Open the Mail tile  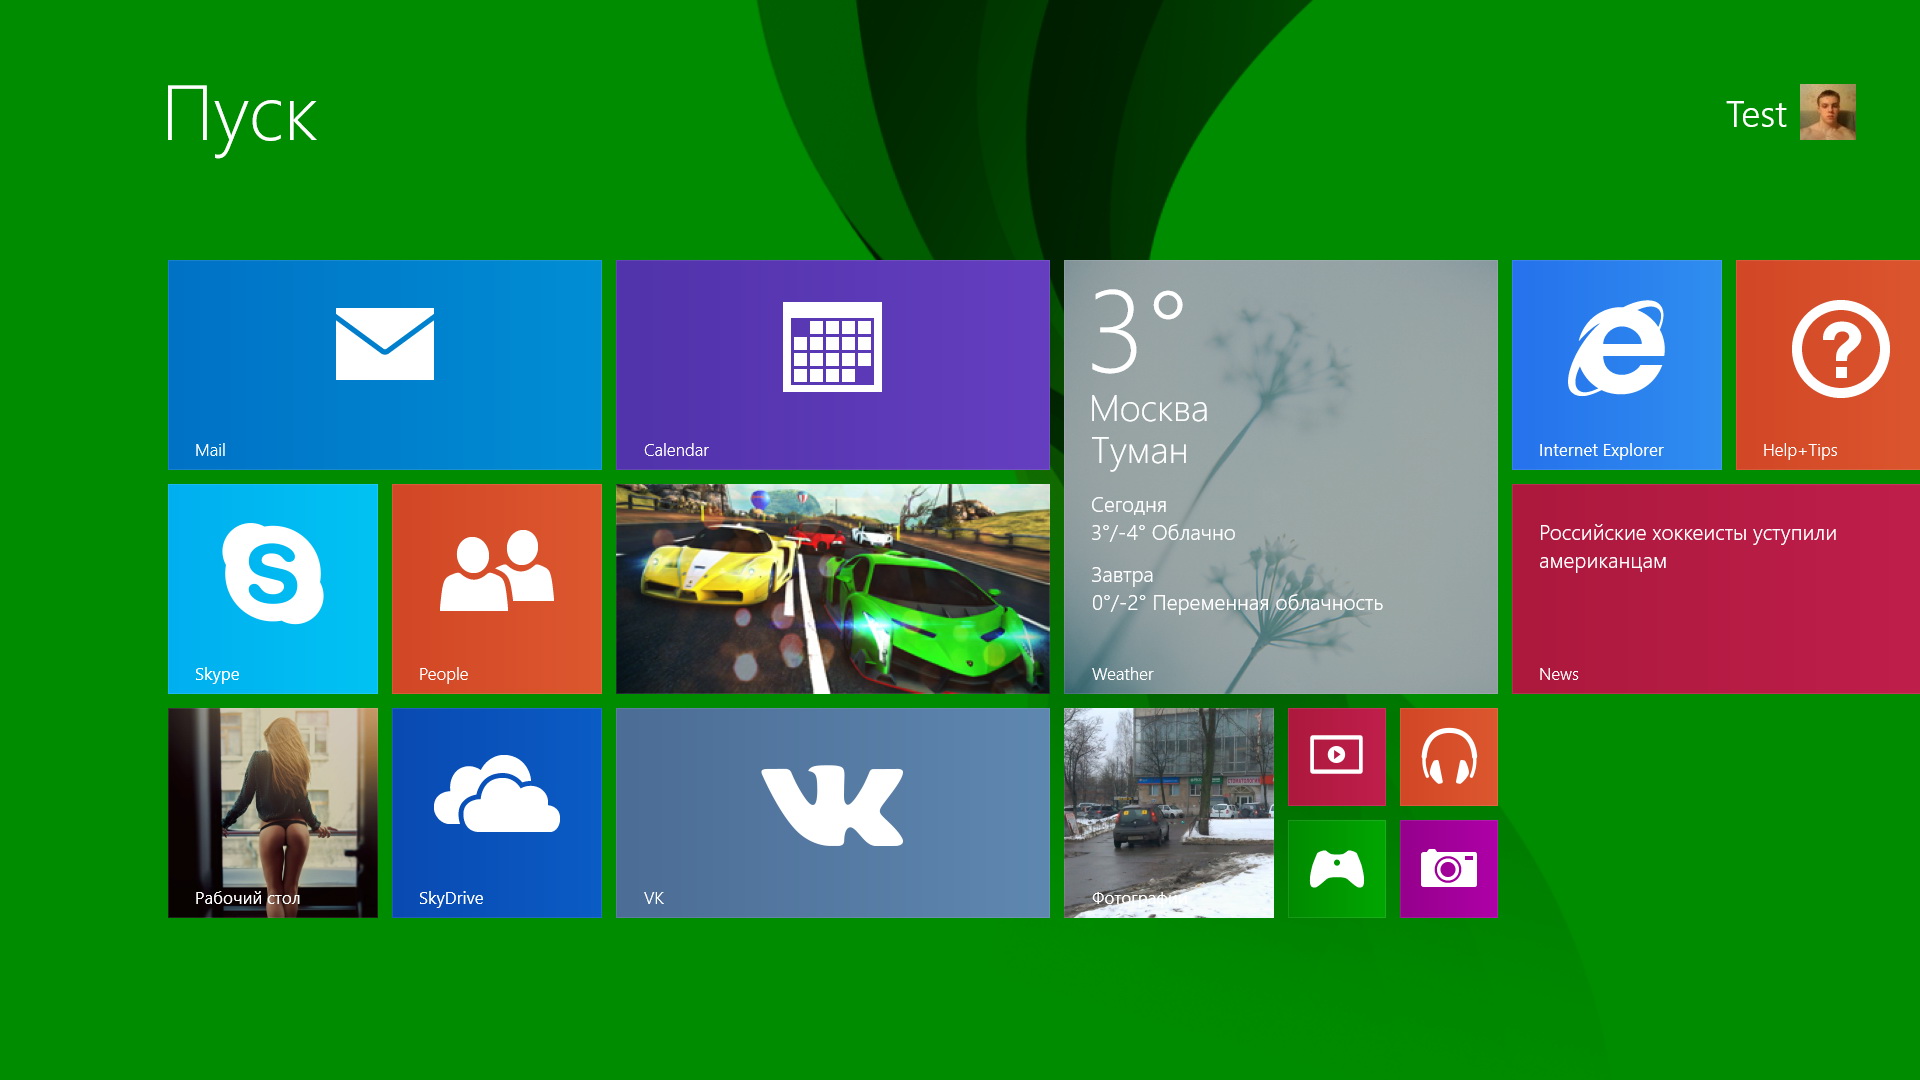pos(385,365)
